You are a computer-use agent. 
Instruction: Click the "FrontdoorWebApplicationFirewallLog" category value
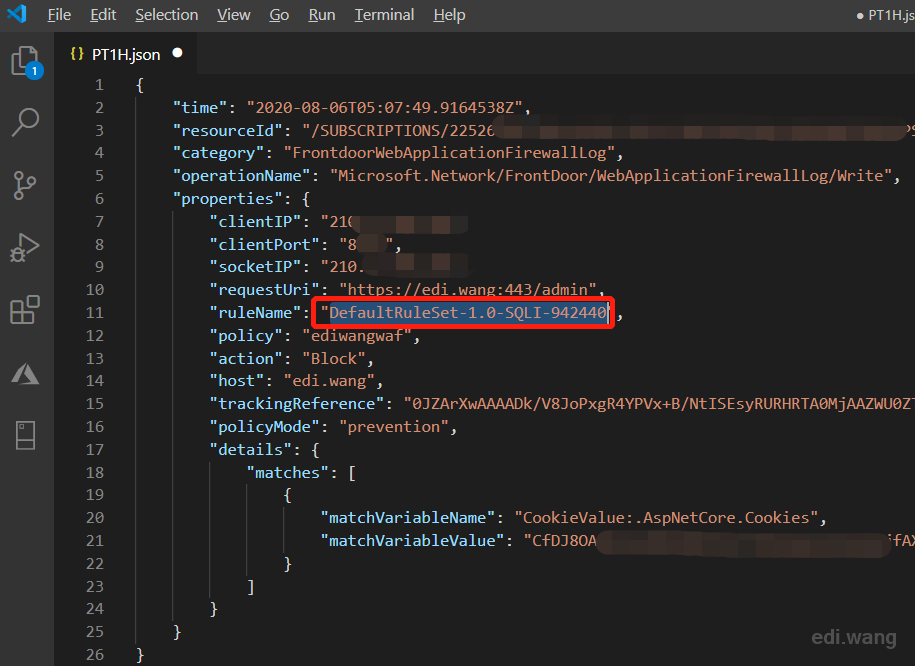pos(449,154)
